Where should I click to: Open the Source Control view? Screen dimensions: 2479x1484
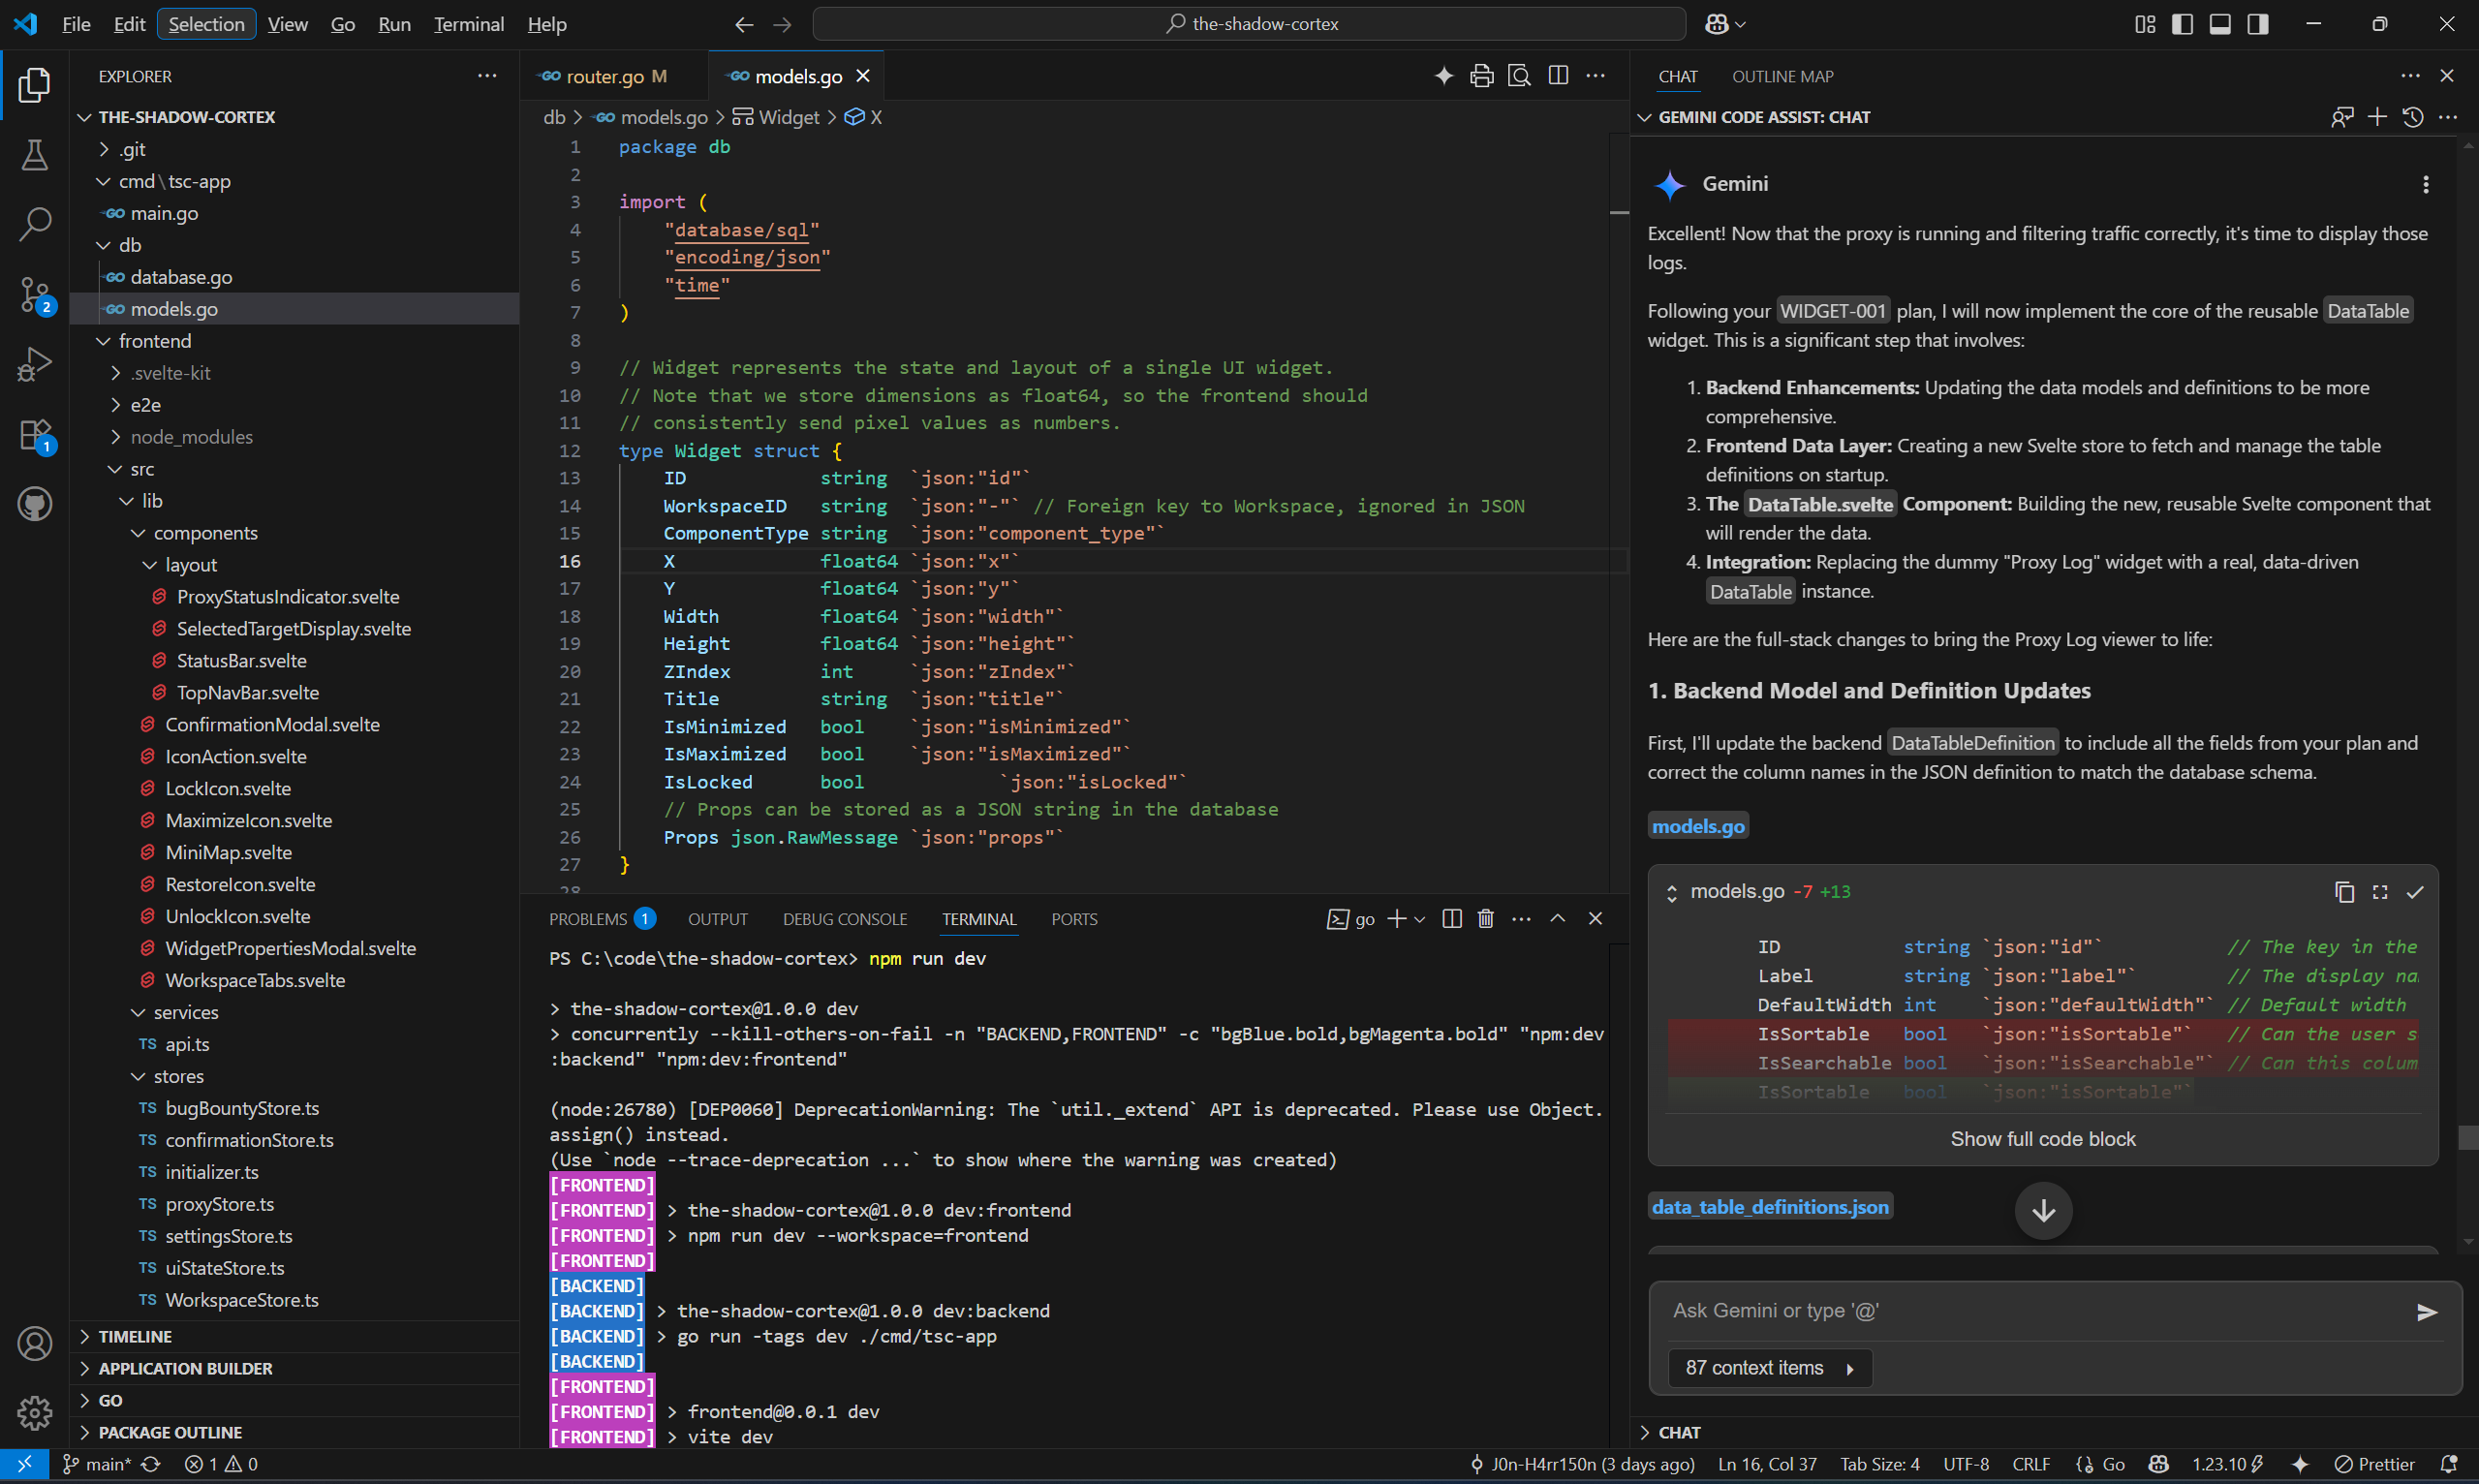(35, 295)
